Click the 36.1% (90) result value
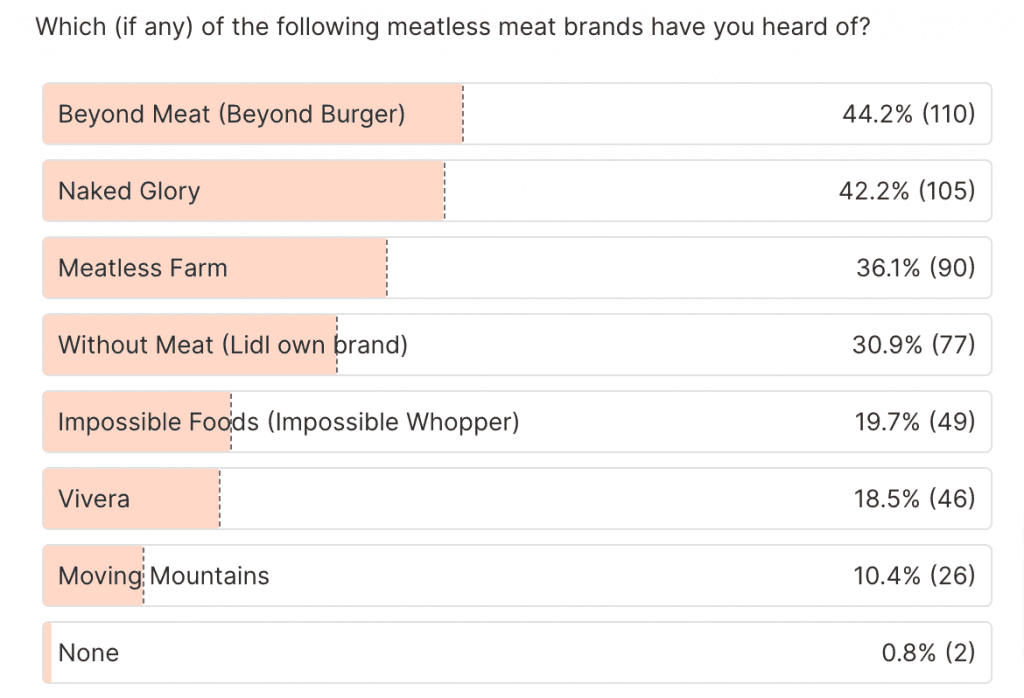Viewport: 1024px width, 698px height. pos(915,268)
